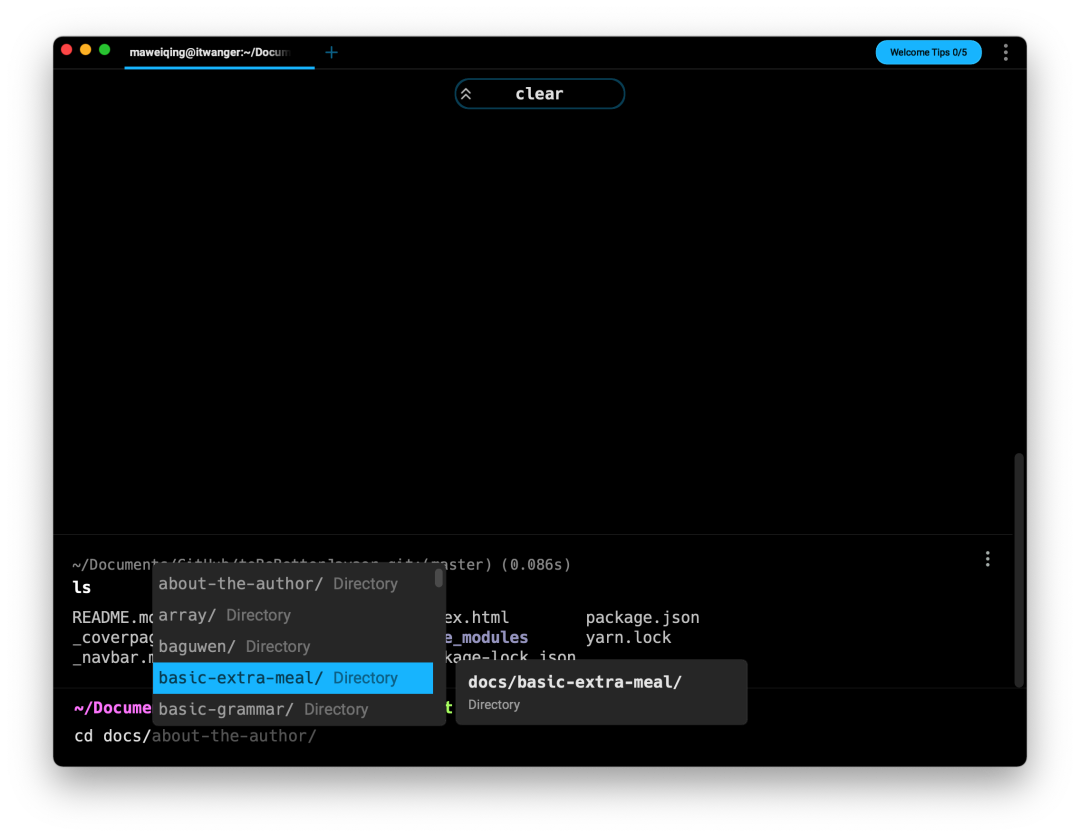This screenshot has height=837, width=1080.
Task: Click the _navbar file name in output
Action: point(113,657)
